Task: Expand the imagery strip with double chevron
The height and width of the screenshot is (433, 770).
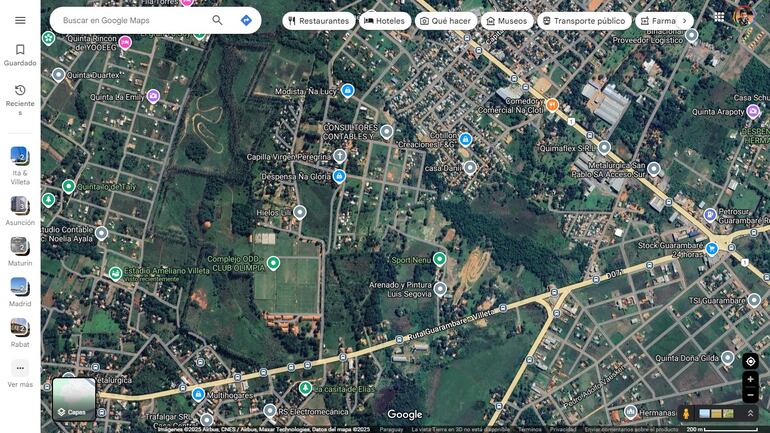Action: [x=750, y=413]
